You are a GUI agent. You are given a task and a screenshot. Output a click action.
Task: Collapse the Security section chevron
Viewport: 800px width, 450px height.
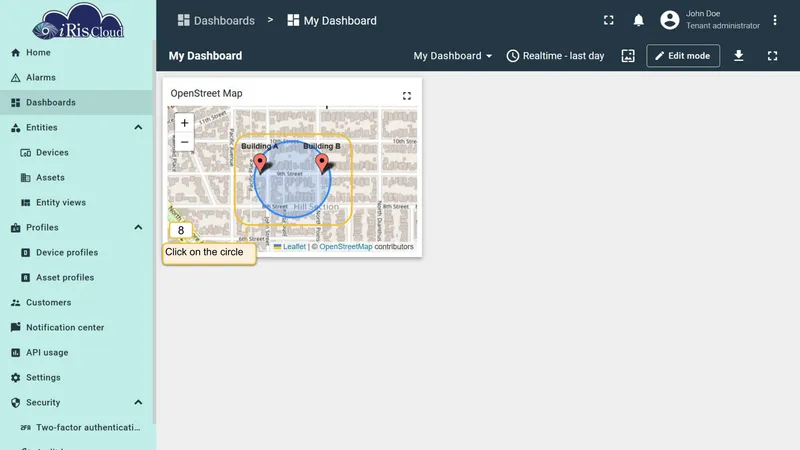[138, 403]
